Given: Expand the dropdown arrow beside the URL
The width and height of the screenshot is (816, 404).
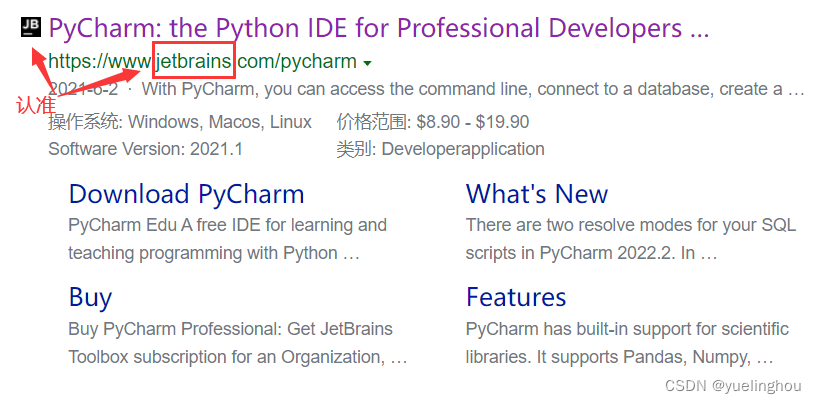Looking at the screenshot, I should coord(367,64).
